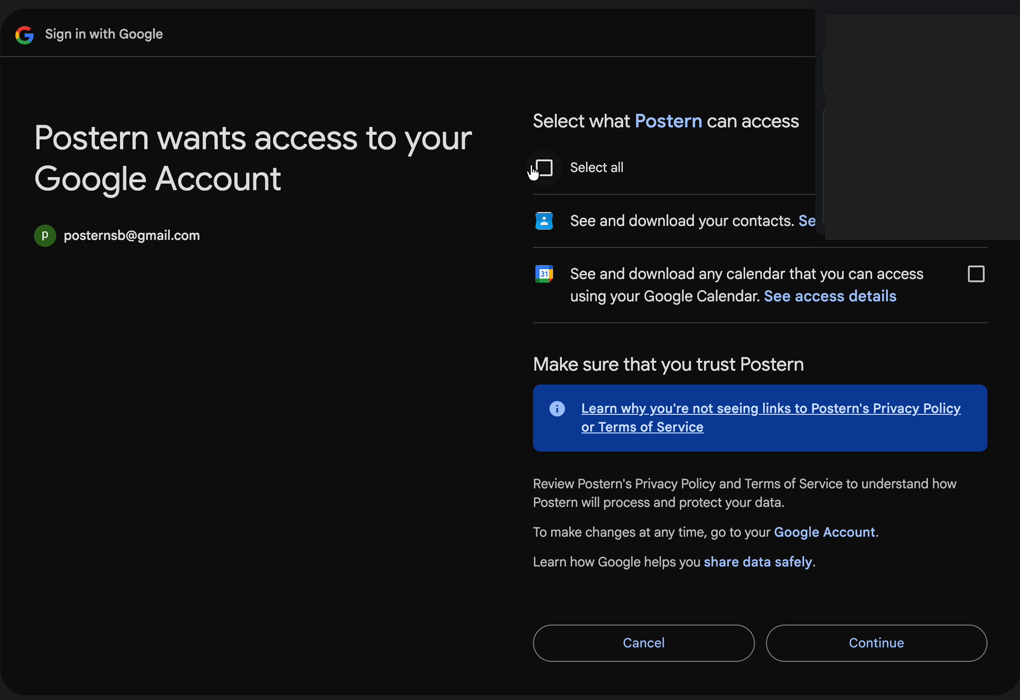Click the green P account avatar
The image size is (1020, 700).
pyautogui.click(x=45, y=236)
